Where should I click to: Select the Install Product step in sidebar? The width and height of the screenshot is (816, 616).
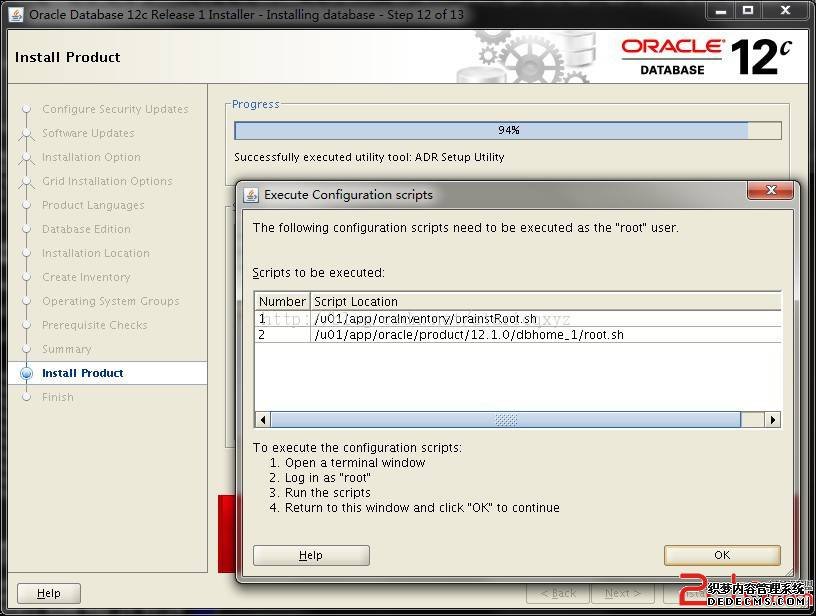pos(82,373)
